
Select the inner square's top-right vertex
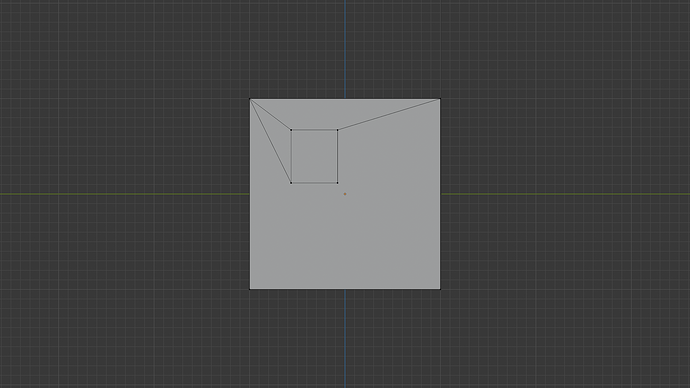[x=338, y=130]
